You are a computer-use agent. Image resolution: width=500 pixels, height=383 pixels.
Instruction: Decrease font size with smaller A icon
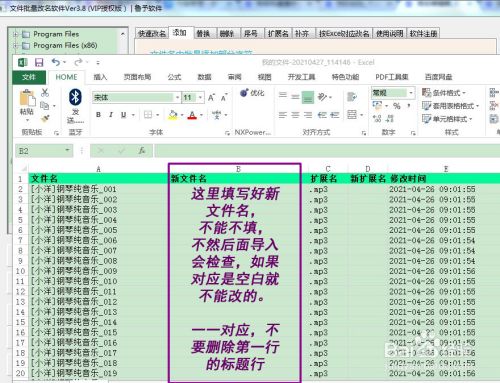coord(224,97)
